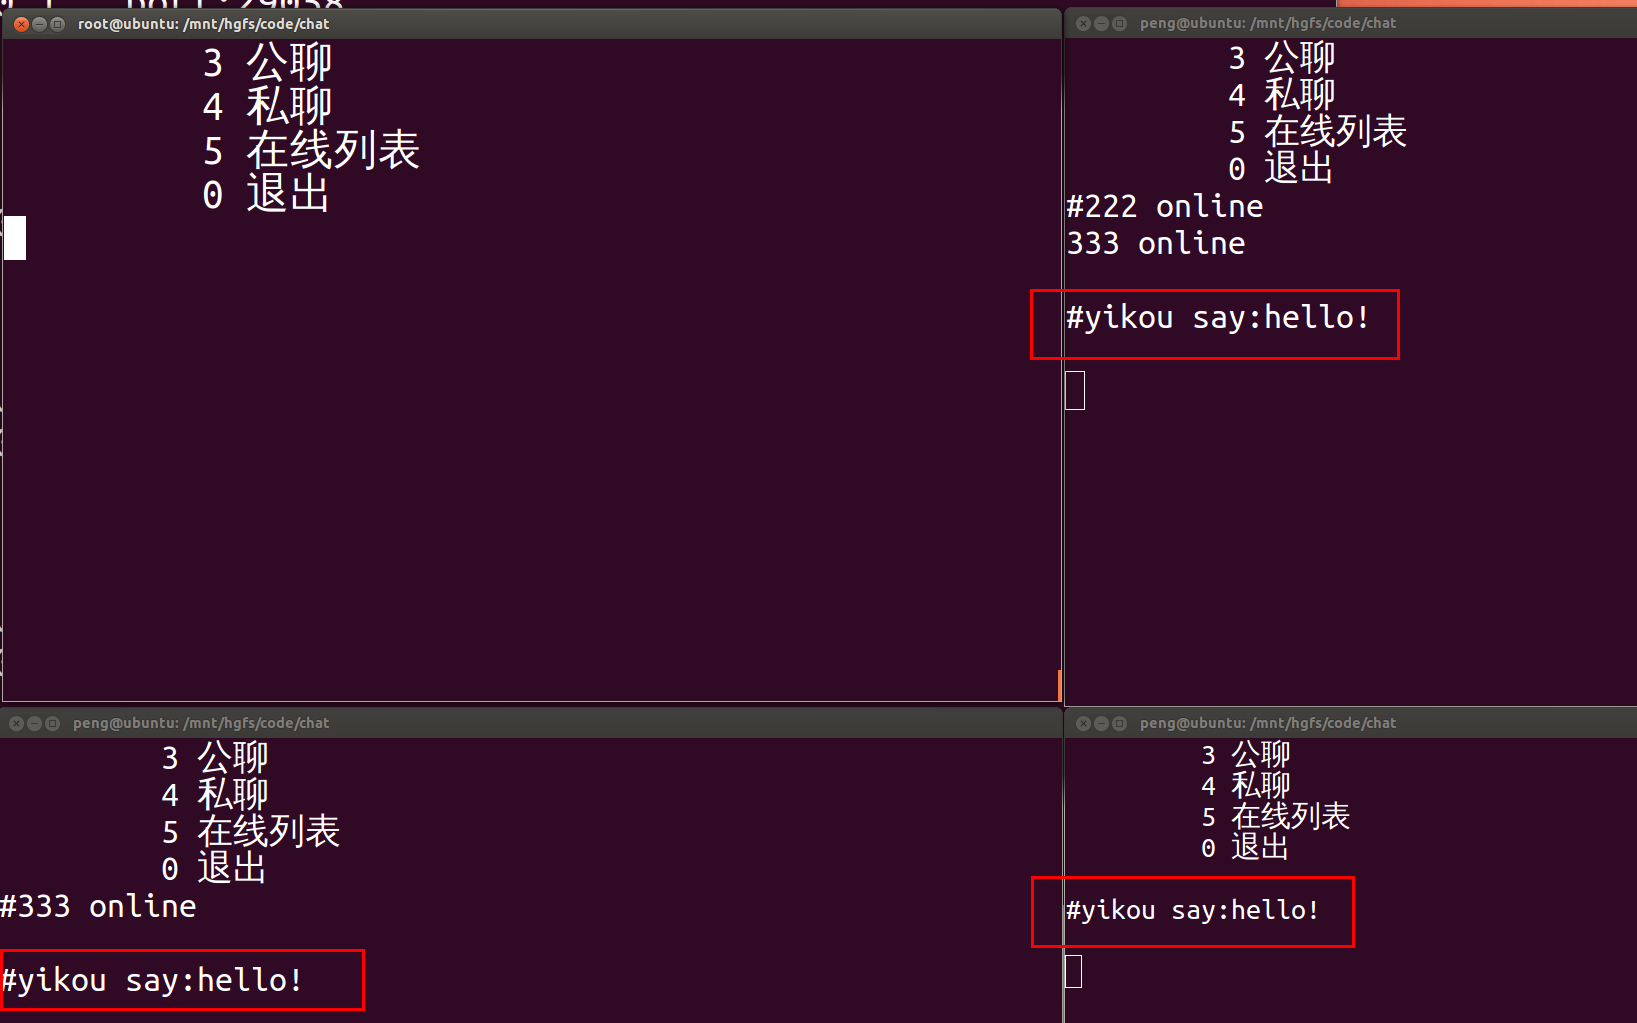Click the '#333 online' line with a hash
Screen dimensions: 1637x1023
(98, 907)
